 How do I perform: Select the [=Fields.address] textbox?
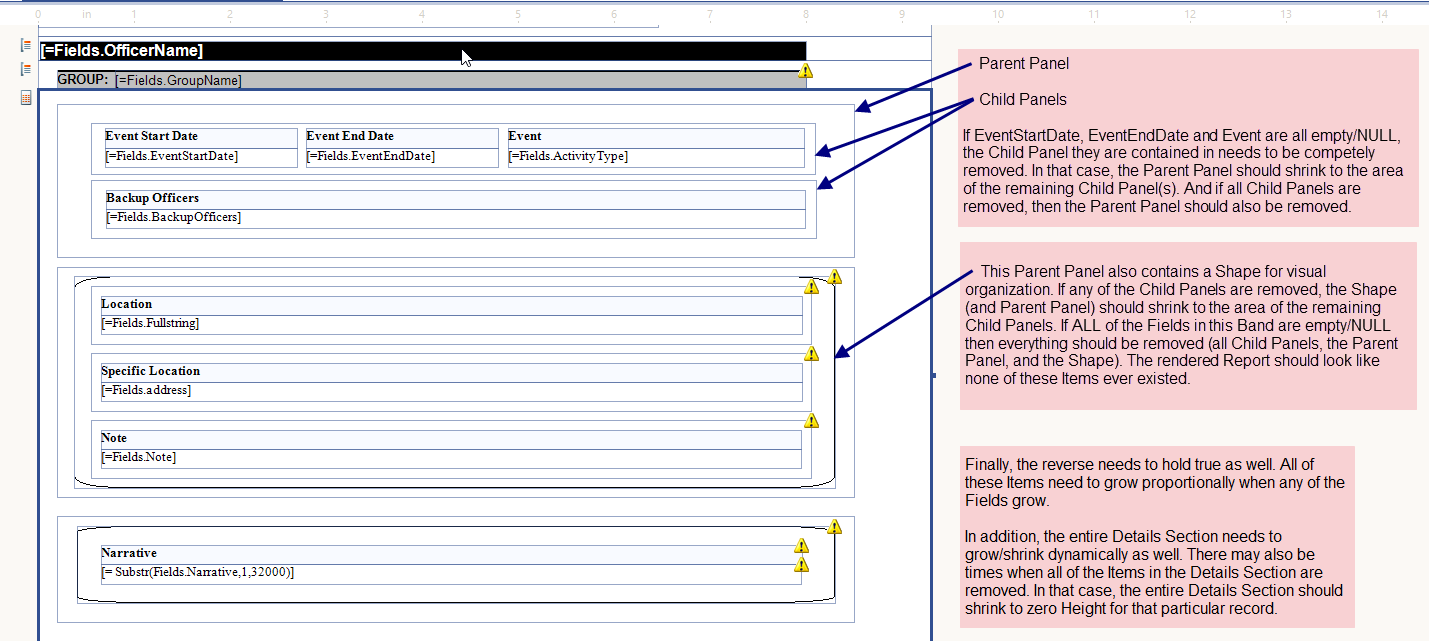pos(451,392)
